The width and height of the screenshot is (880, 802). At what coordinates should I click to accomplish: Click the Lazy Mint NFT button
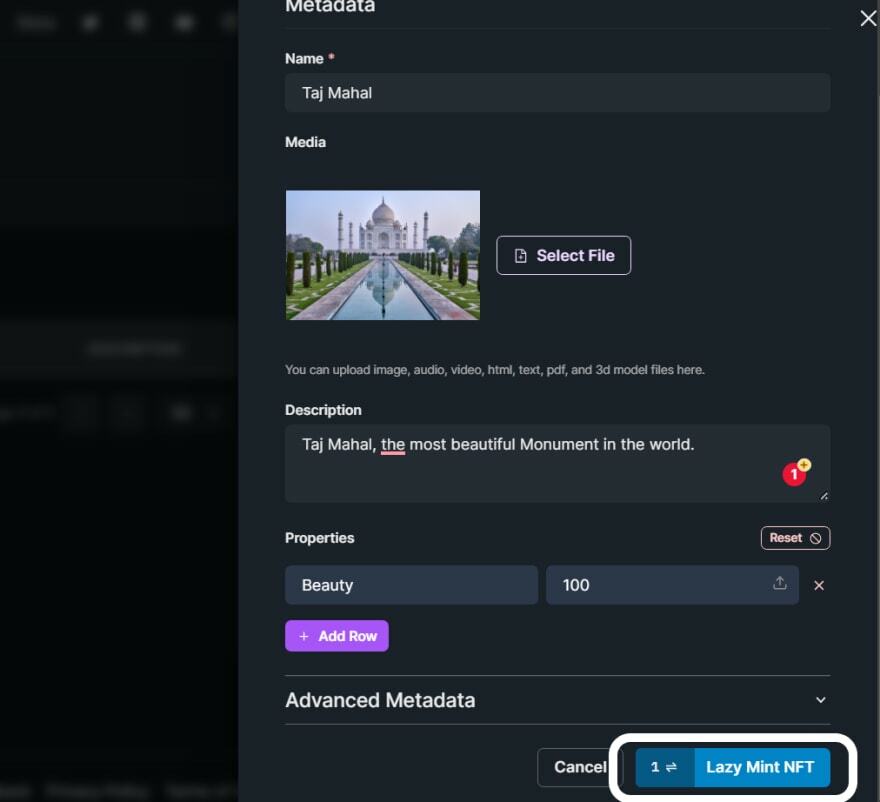click(760, 767)
